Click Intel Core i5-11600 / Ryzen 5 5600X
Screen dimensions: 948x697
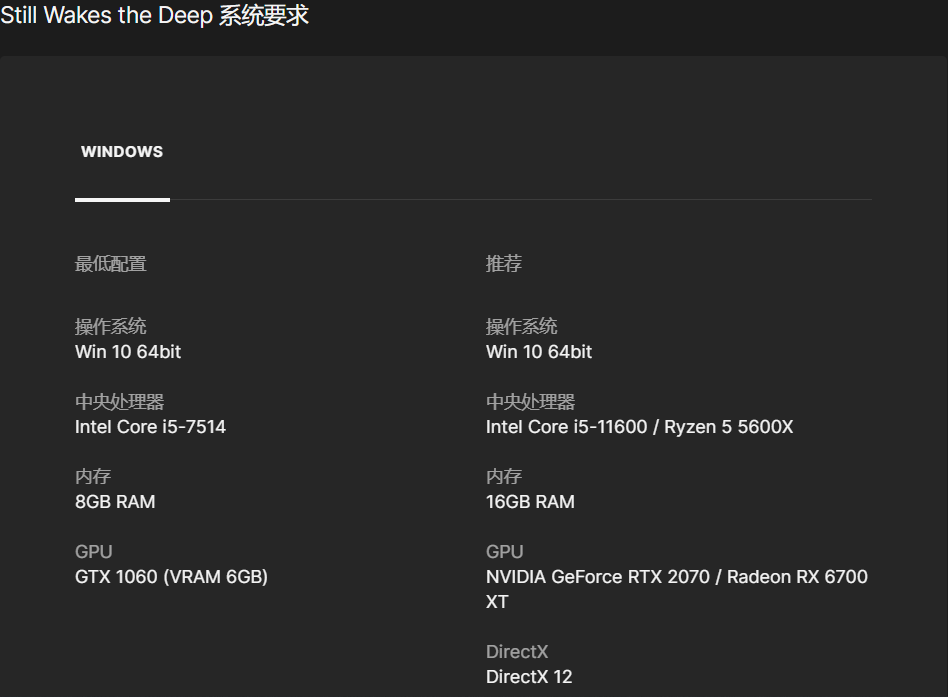pos(639,427)
